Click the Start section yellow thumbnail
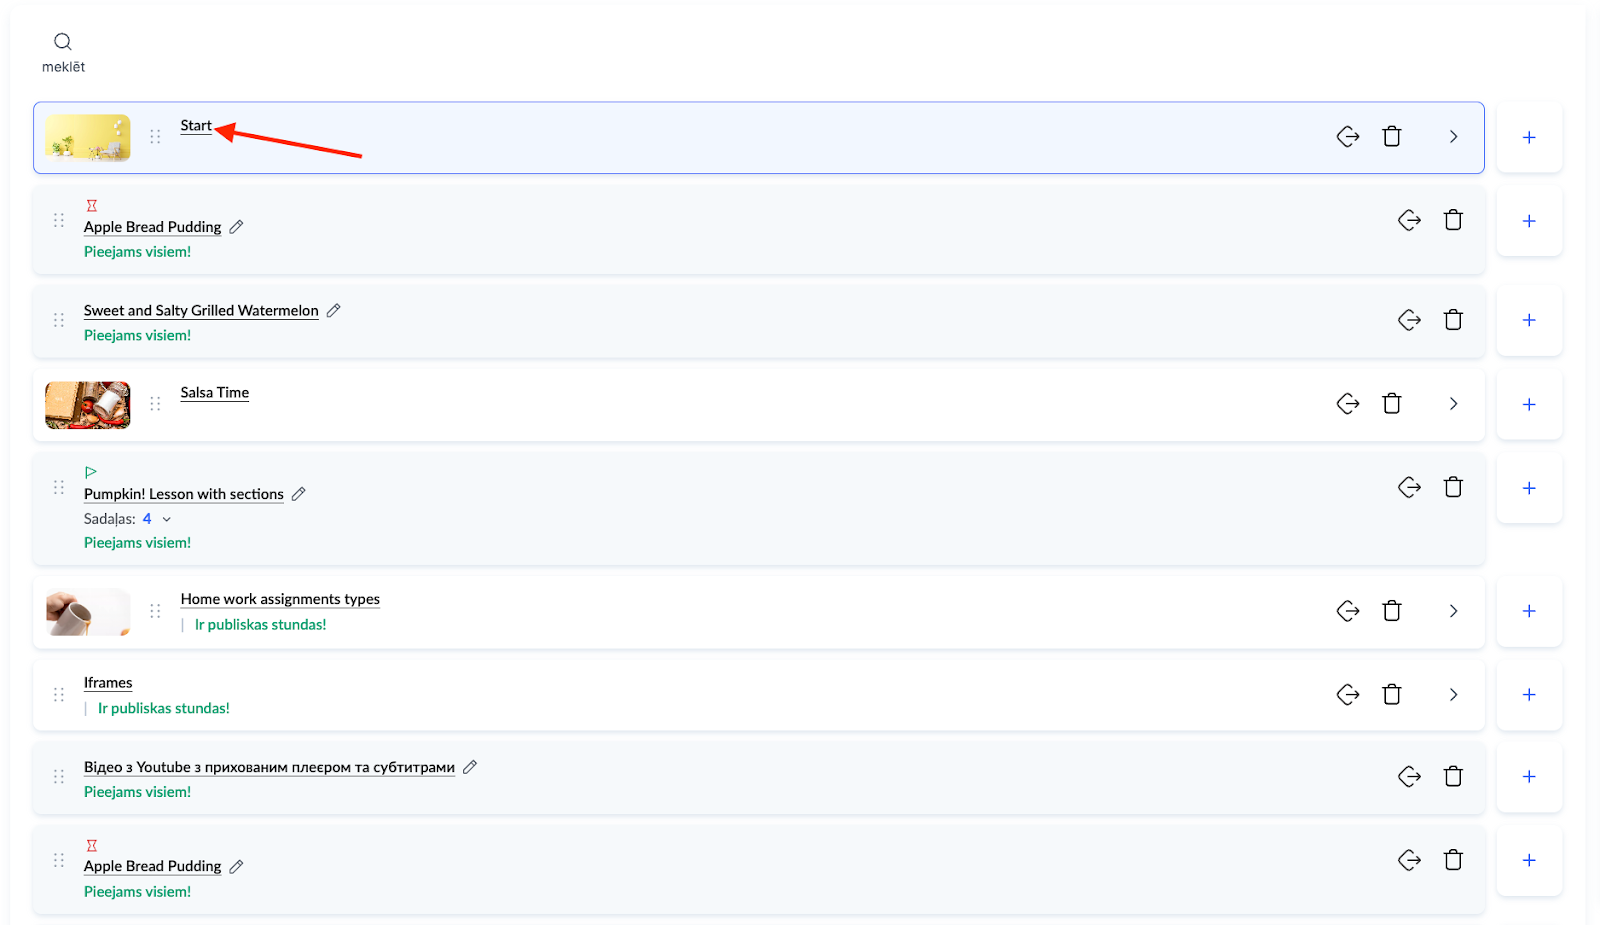The width and height of the screenshot is (1600, 925). coord(88,138)
